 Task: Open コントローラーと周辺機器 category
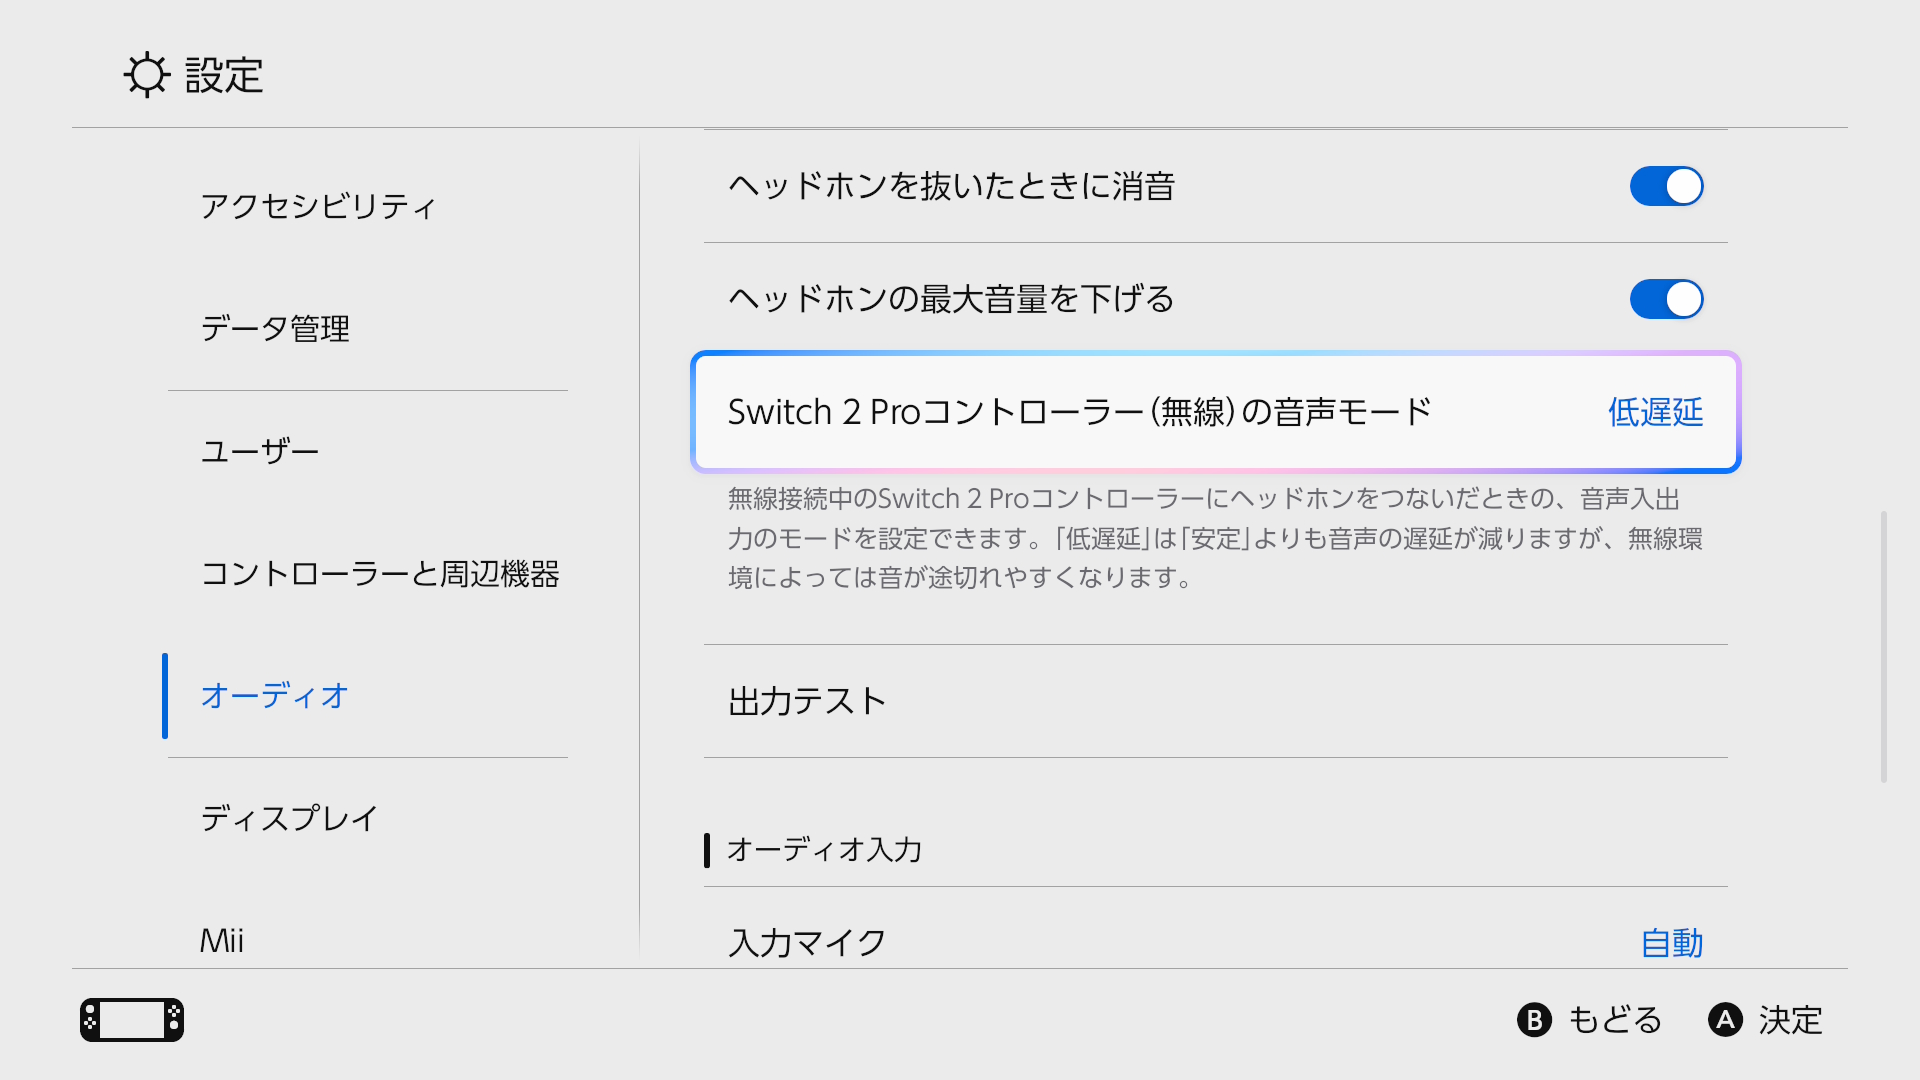(x=380, y=574)
